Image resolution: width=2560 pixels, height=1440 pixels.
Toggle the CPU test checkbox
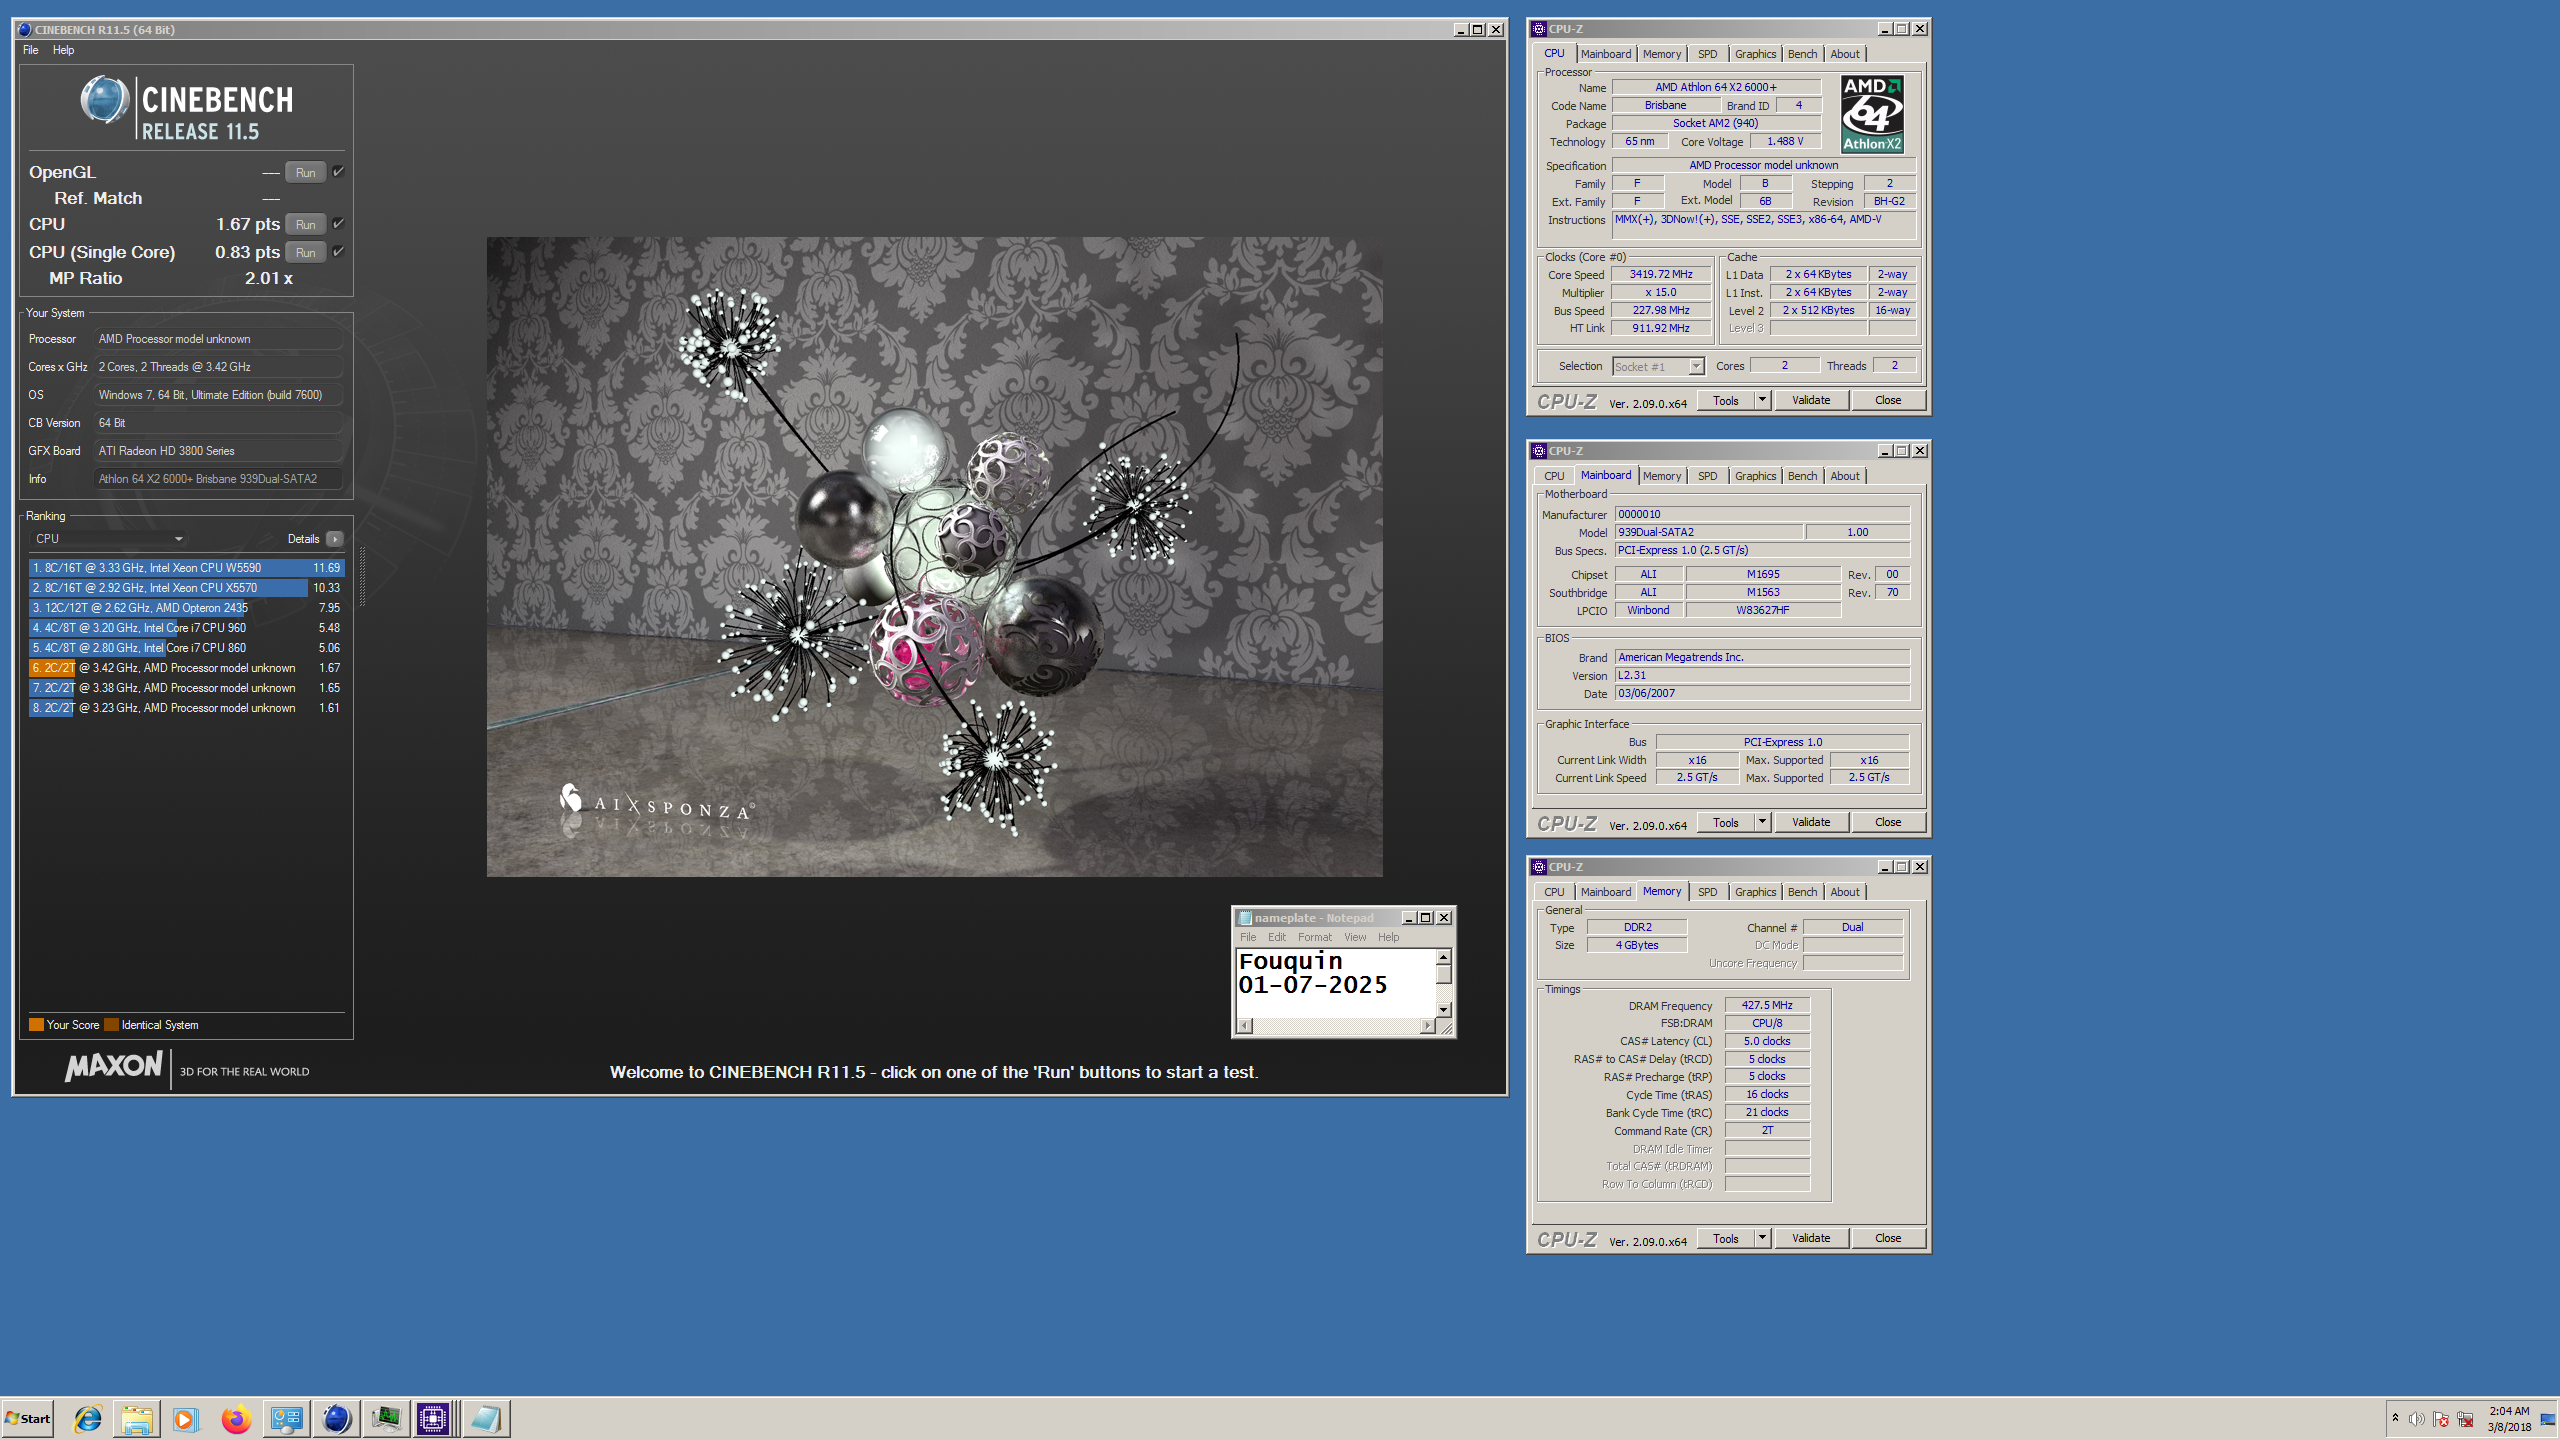pyautogui.click(x=338, y=224)
